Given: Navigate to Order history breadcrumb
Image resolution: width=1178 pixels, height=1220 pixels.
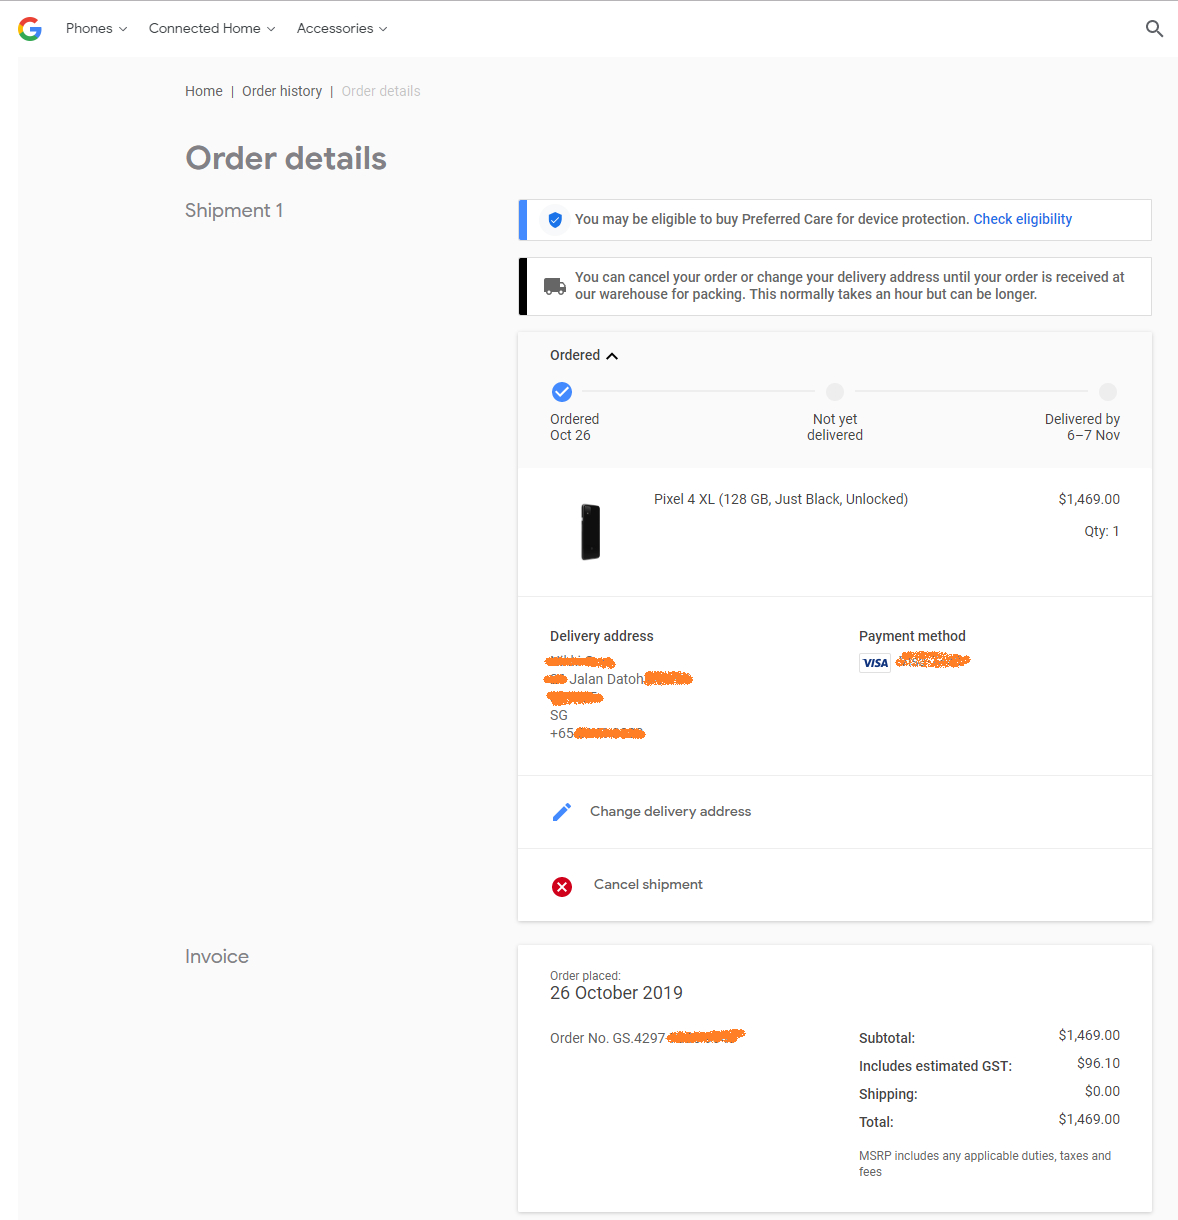Looking at the screenshot, I should pyautogui.click(x=282, y=91).
